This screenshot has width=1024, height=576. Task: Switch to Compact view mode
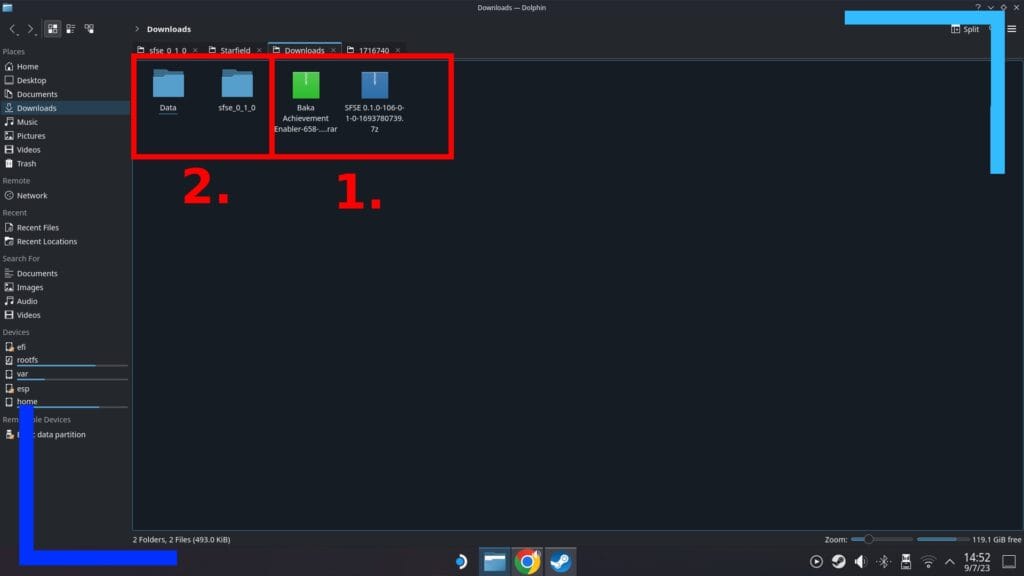click(71, 29)
